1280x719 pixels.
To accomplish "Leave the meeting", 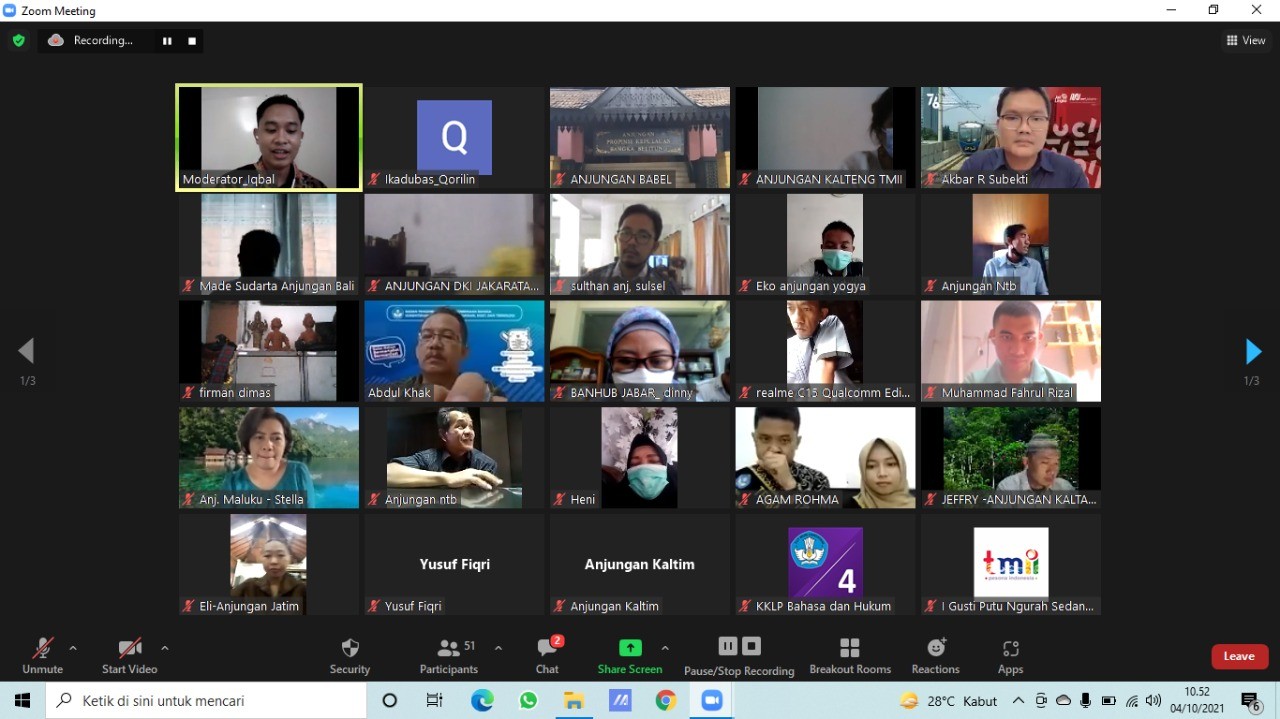I will point(1239,656).
